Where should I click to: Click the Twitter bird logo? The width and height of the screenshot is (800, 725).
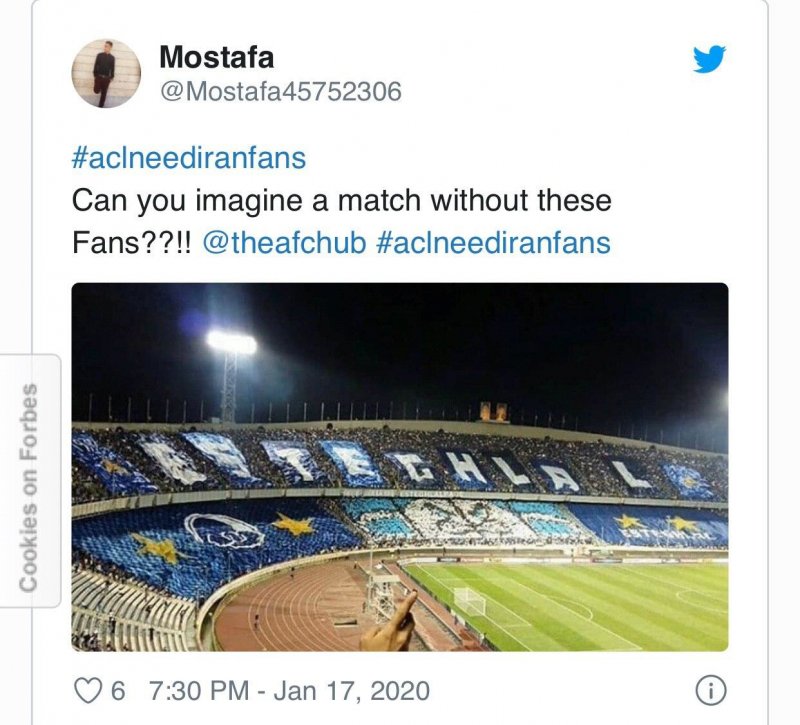point(709,60)
